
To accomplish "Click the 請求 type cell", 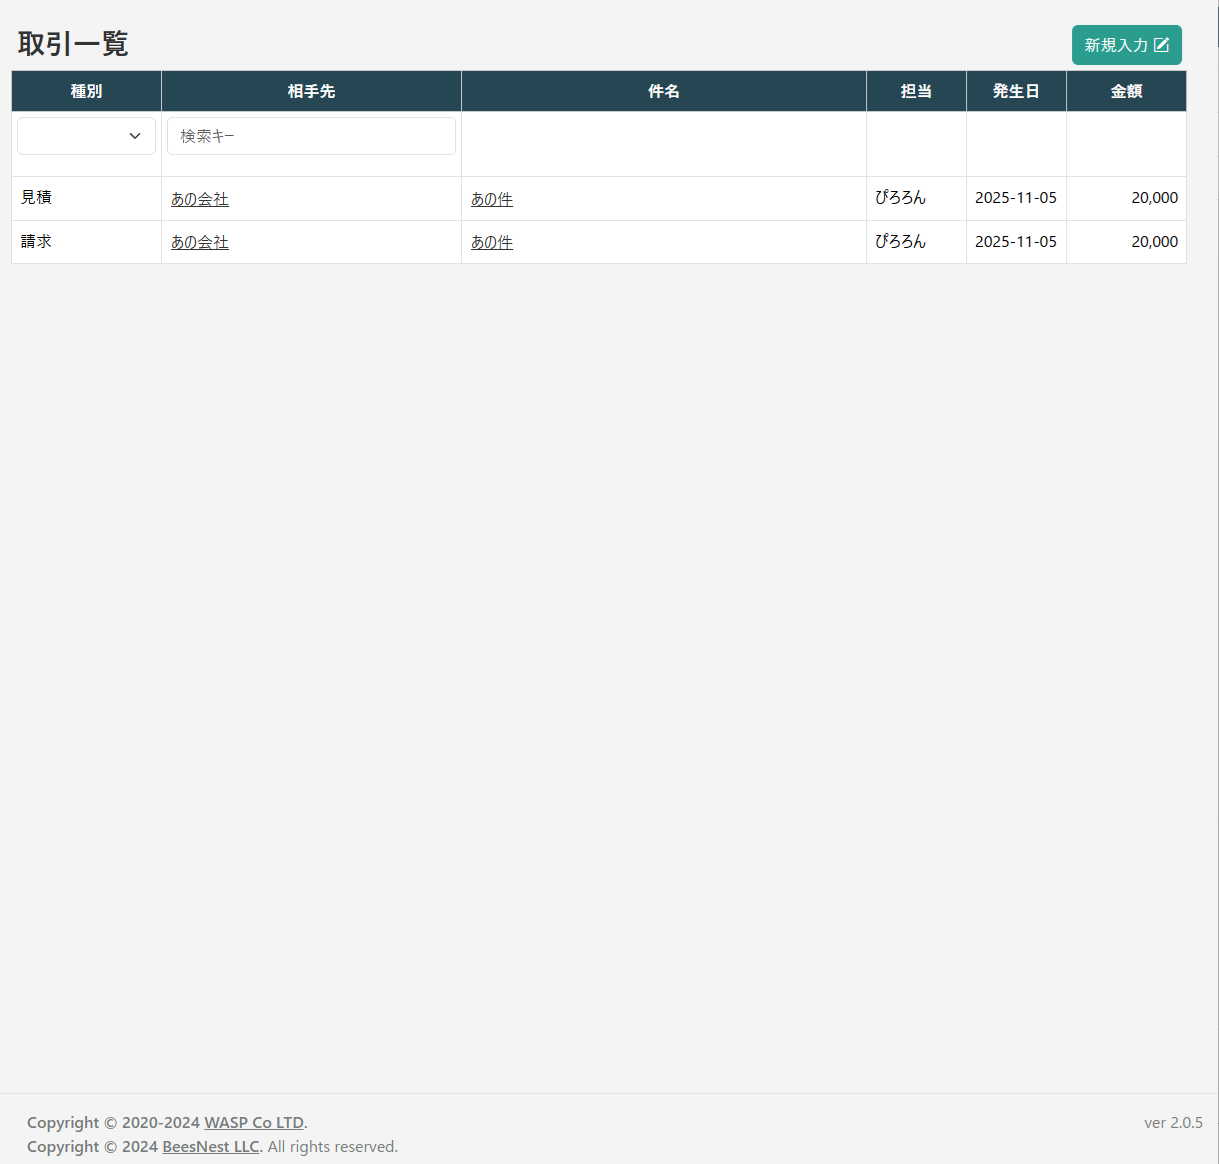I will pyautogui.click(x=37, y=242).
